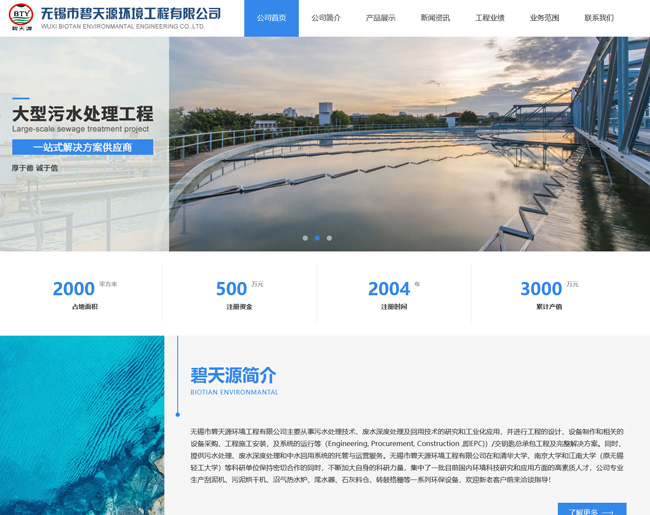The height and width of the screenshot is (515, 650).
Task: Click the 大型污水处理工程 banner heading
Action: 83,113
